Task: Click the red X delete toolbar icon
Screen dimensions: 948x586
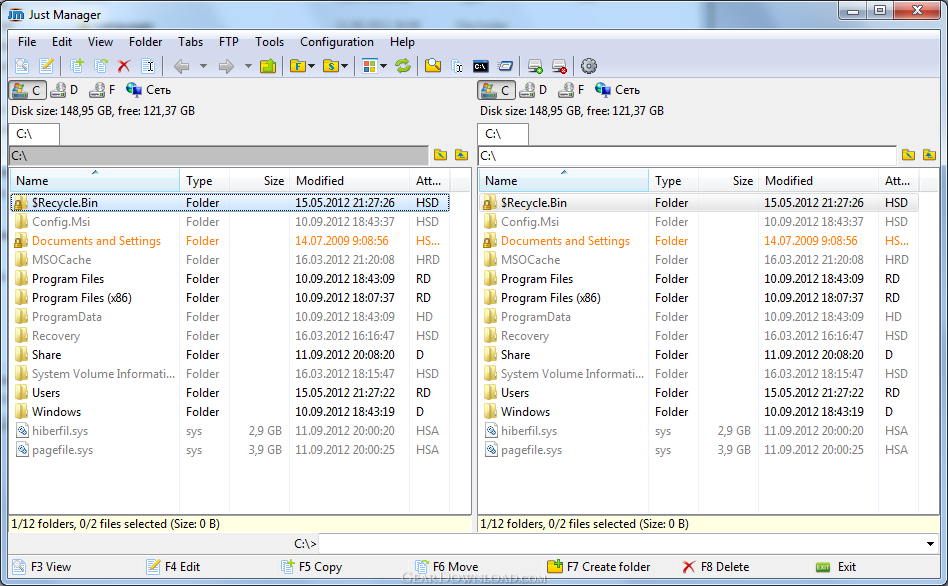Action: [x=124, y=66]
